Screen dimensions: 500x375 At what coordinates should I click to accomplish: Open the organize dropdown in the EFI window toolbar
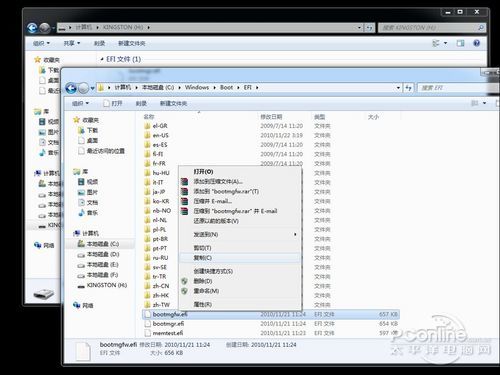coord(80,103)
